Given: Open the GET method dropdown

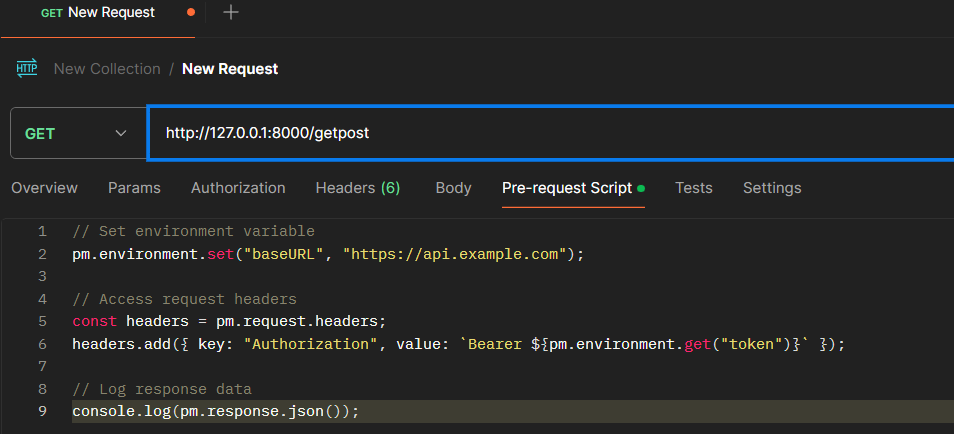Looking at the screenshot, I should [x=78, y=133].
